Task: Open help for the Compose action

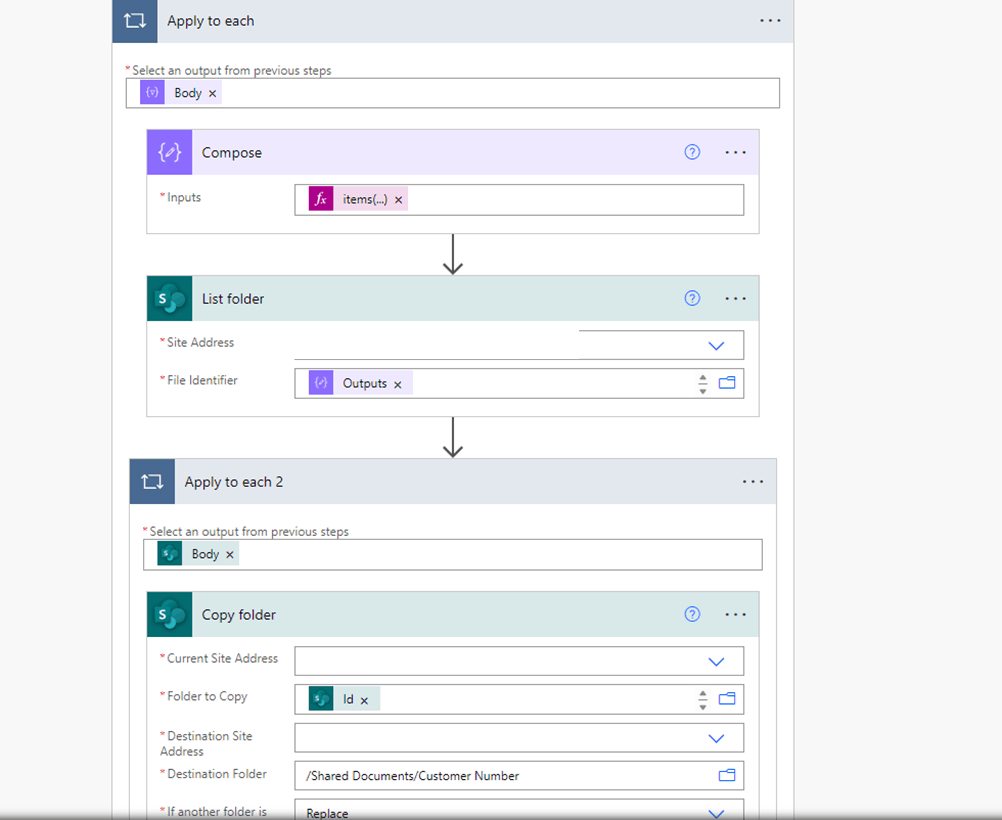Action: click(692, 152)
